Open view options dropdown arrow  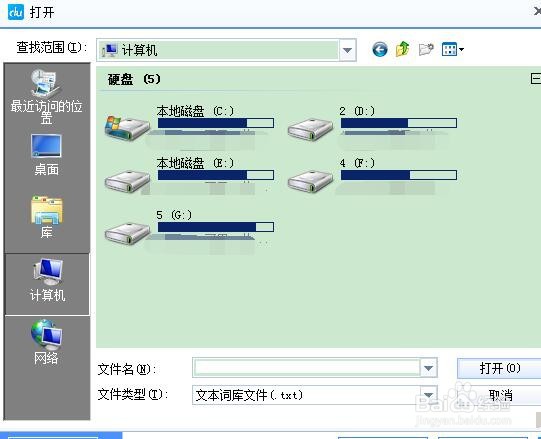click(461, 50)
